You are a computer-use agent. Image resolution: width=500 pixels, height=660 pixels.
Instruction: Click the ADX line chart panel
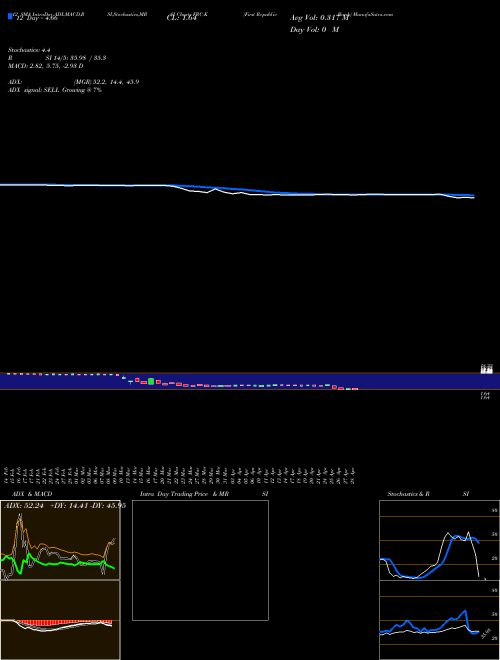[60, 540]
